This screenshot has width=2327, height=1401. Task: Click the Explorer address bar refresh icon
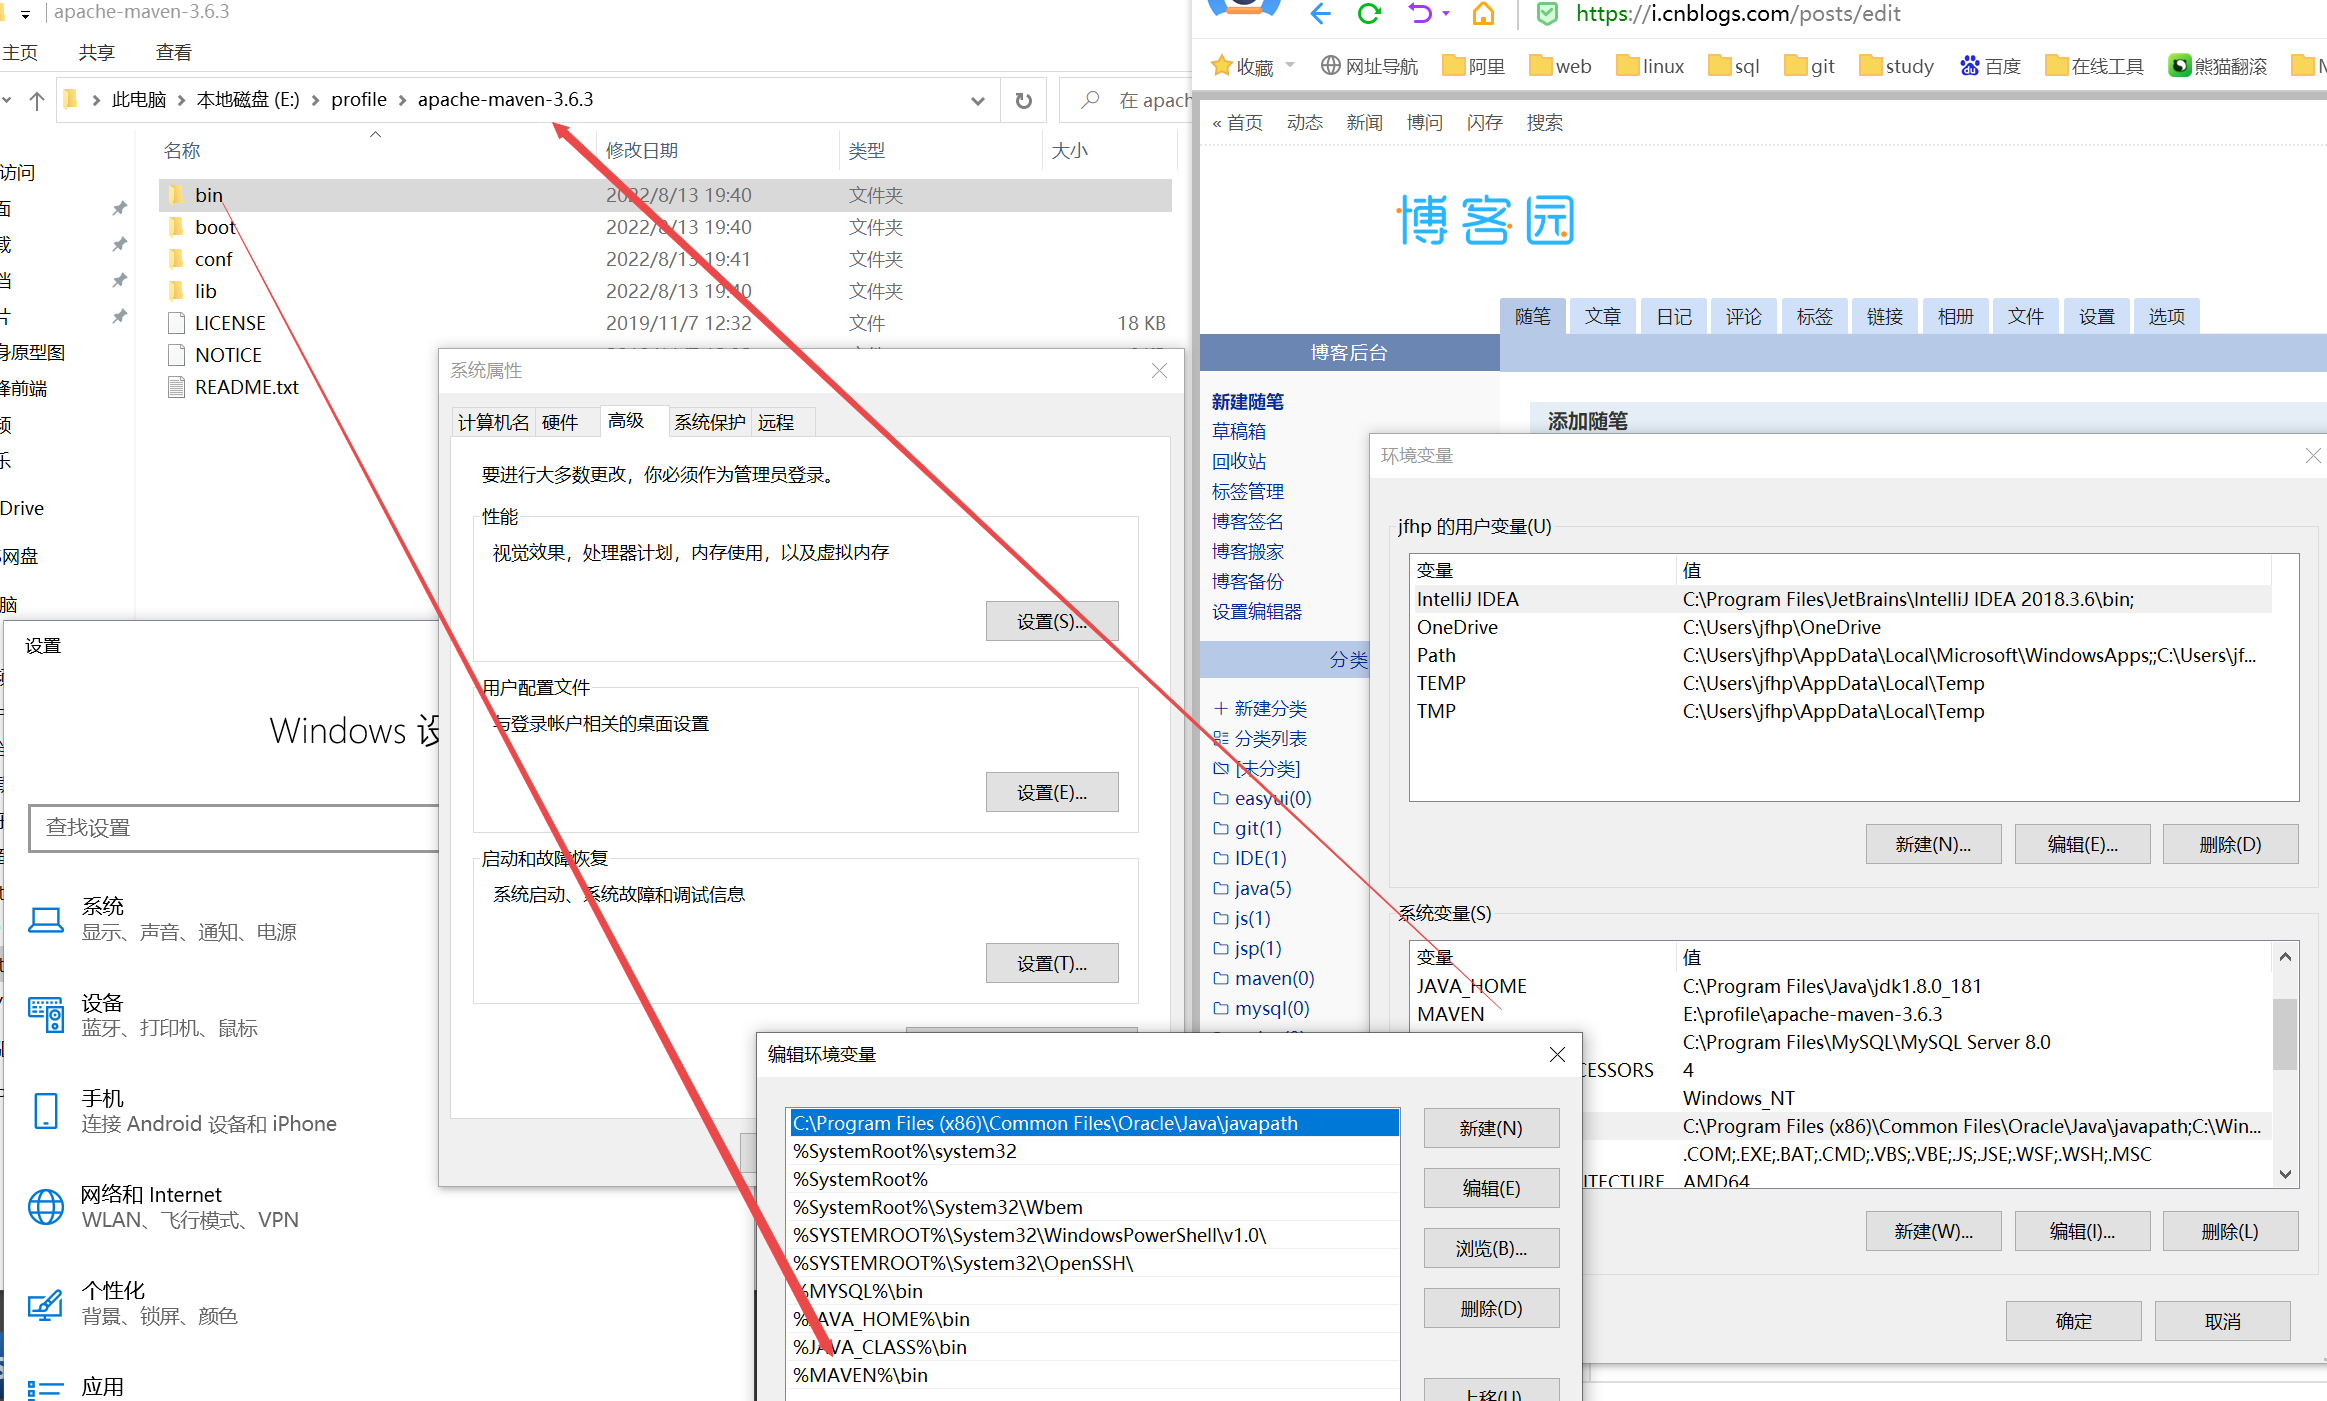1023,100
